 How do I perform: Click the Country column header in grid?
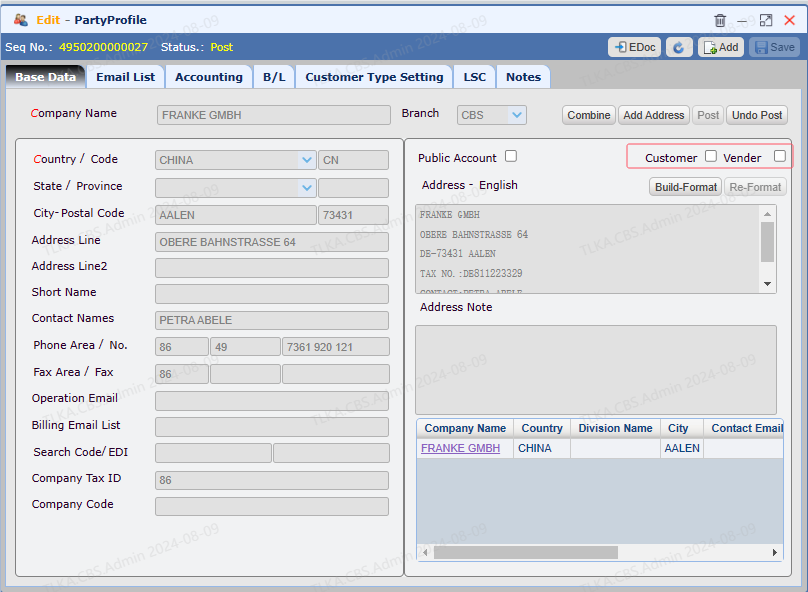coord(542,428)
